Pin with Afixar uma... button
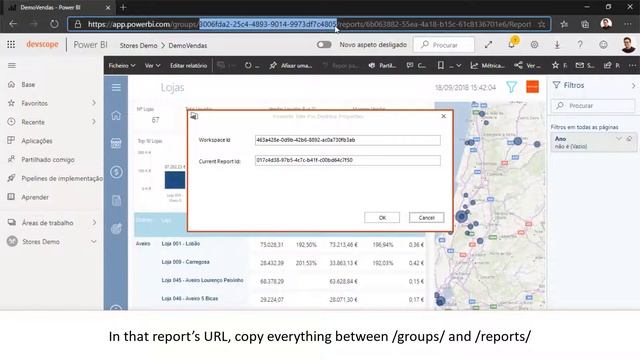This screenshot has height=360, width=640. tap(291, 65)
